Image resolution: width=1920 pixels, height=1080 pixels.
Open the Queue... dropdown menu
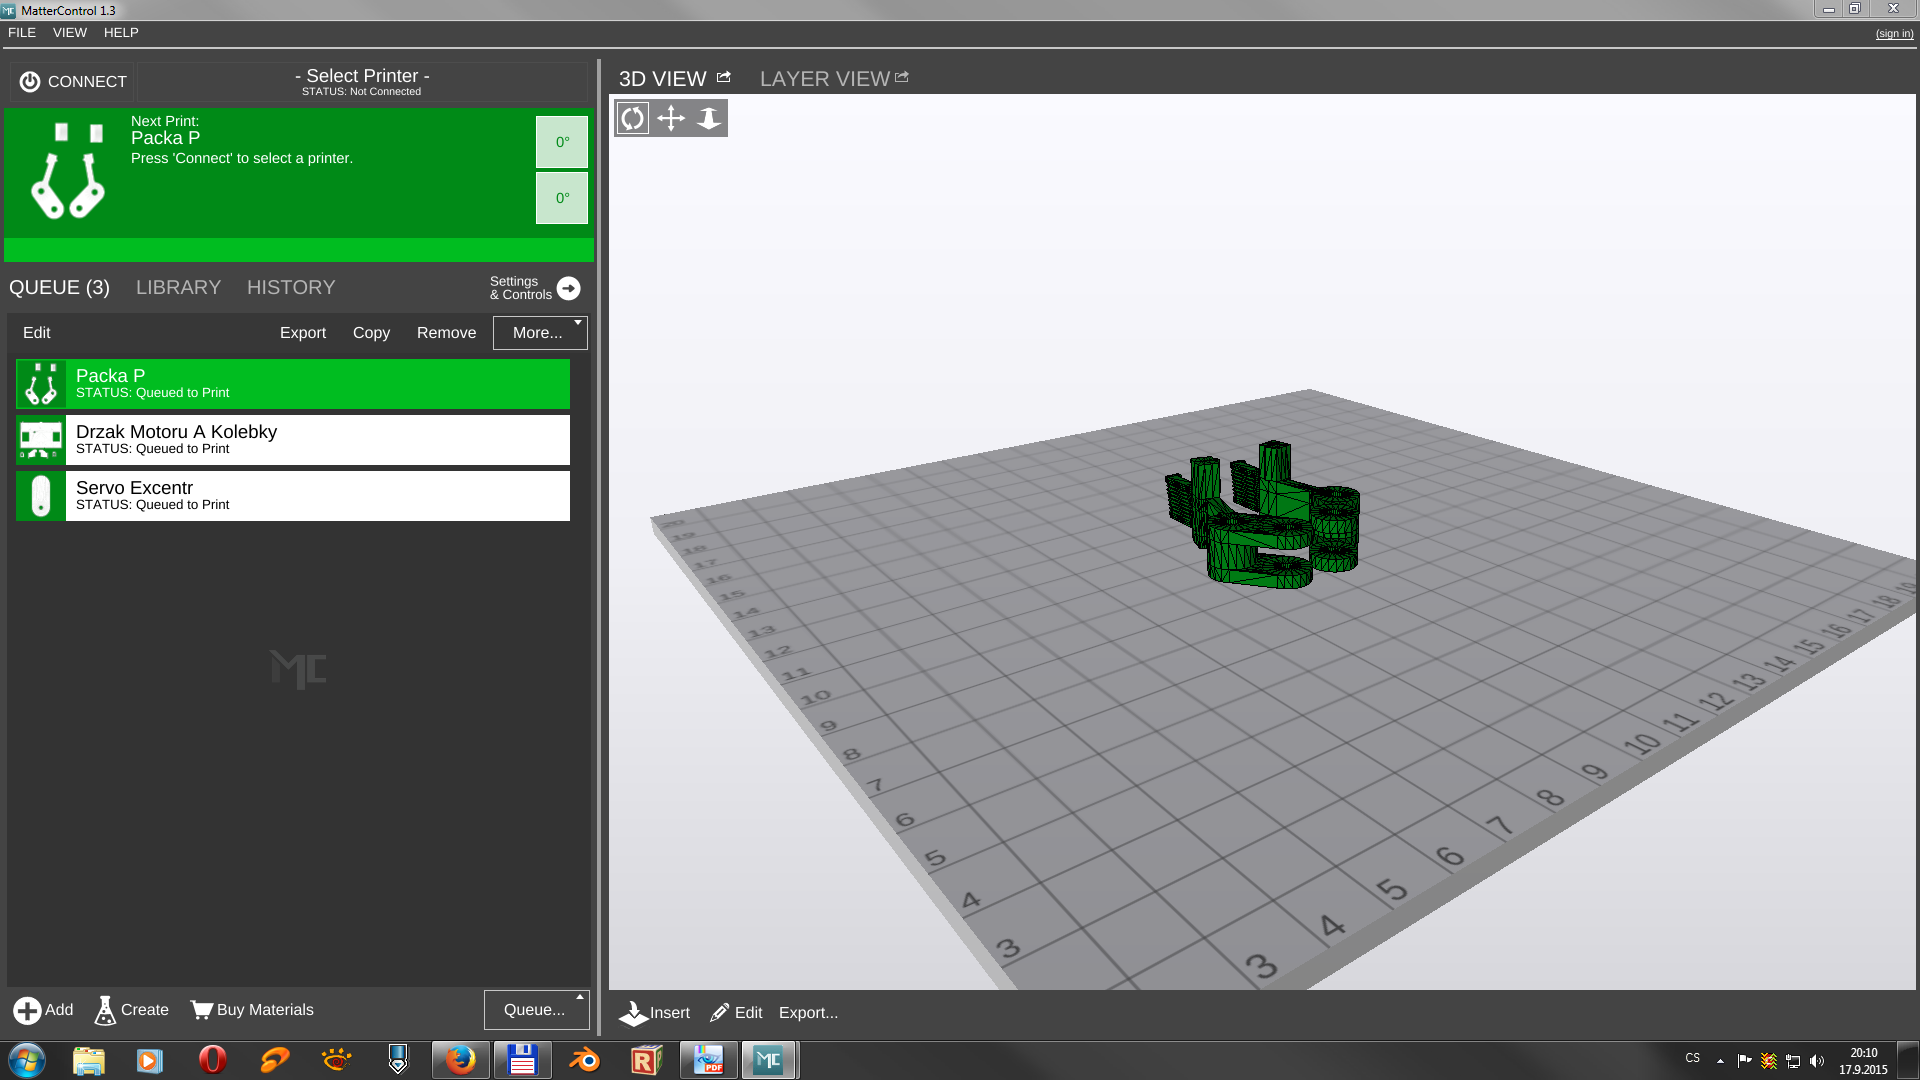tap(536, 1010)
